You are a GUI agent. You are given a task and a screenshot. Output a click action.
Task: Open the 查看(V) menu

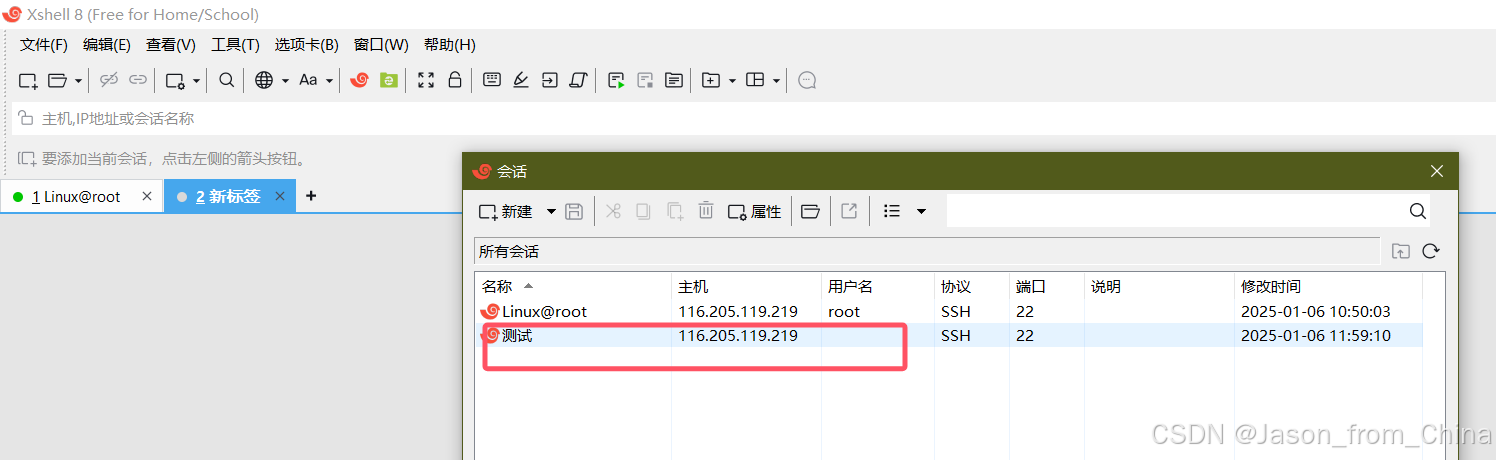click(x=171, y=45)
